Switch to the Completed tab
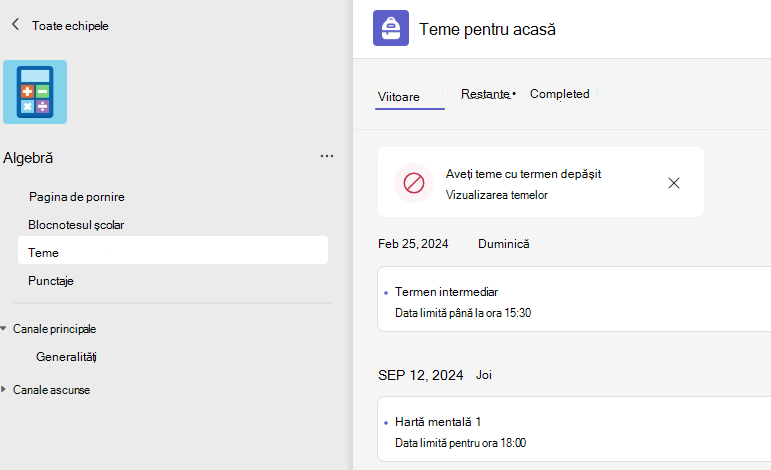Screen dimensions: 771x470 click(x=560, y=94)
